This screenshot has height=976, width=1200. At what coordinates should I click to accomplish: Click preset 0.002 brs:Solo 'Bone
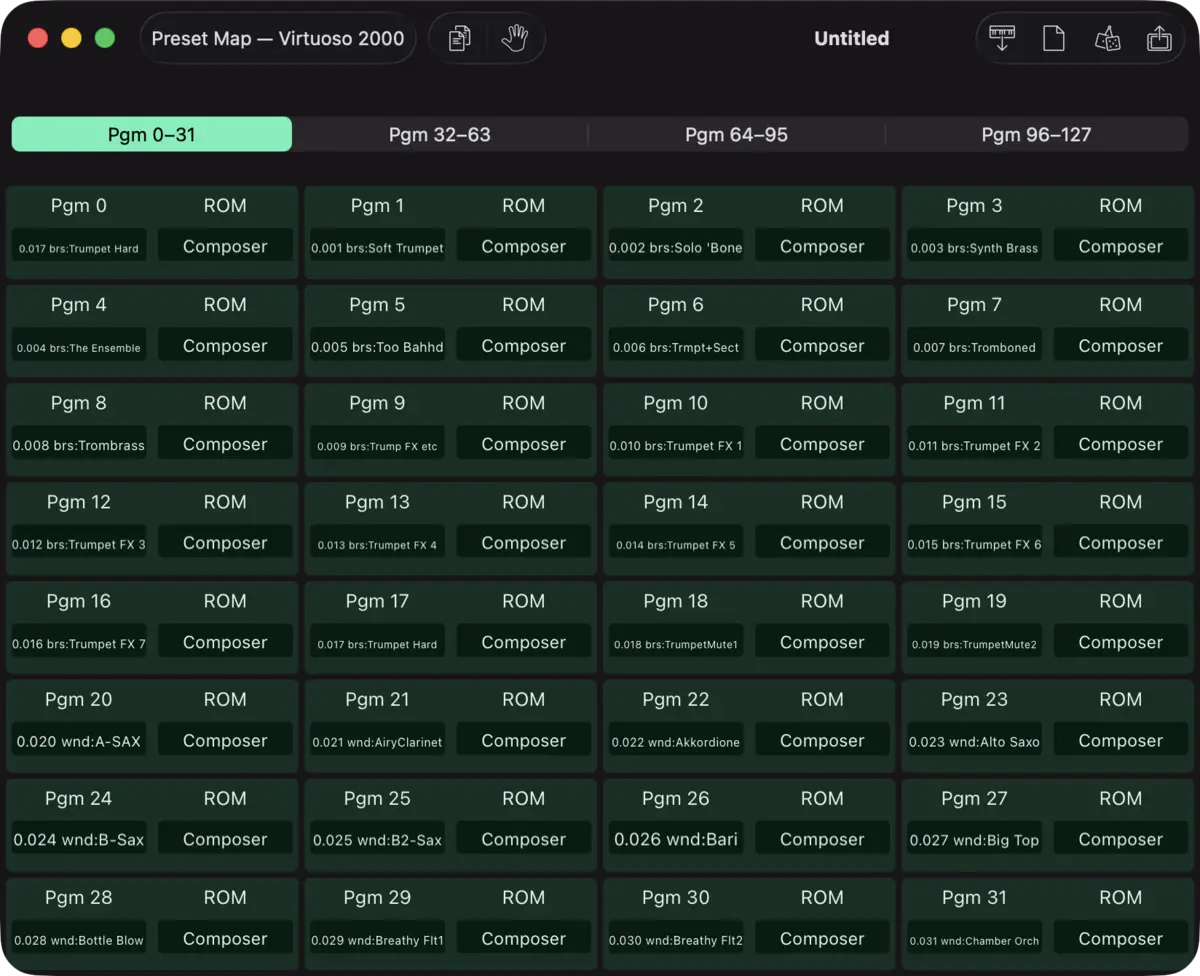[676, 248]
